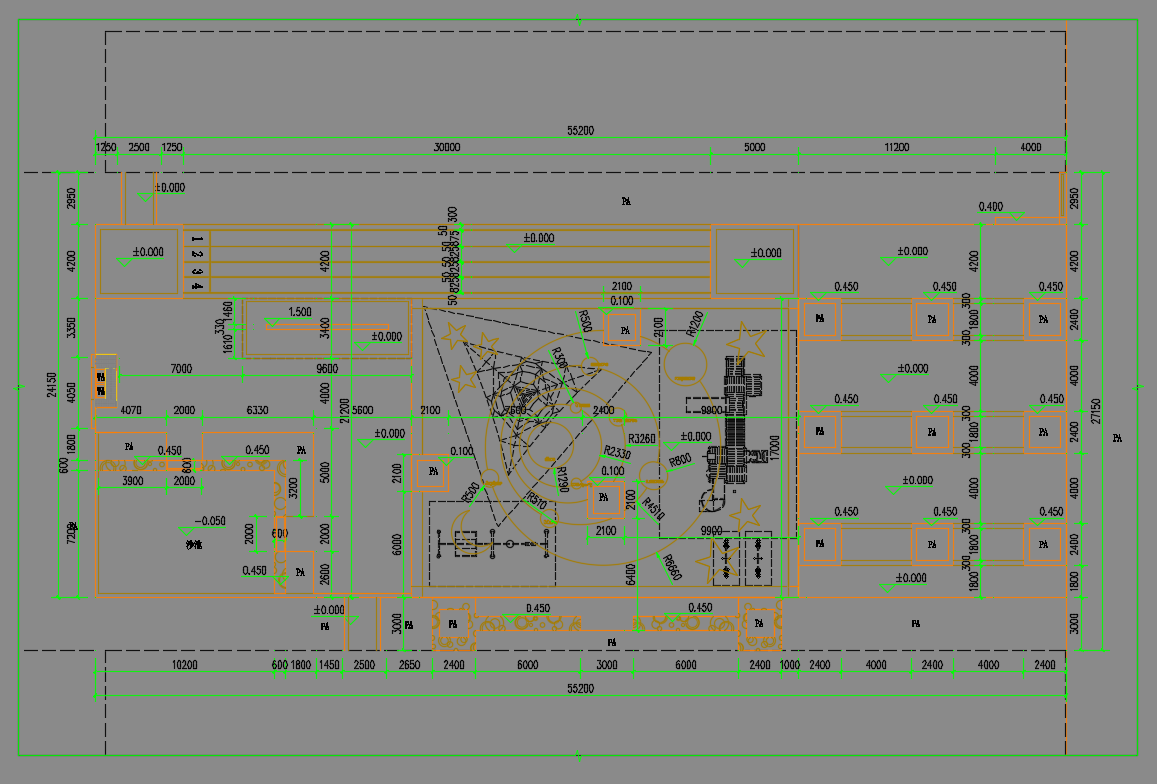
Task: Select the circle dimensioned R1200
Action: tap(685, 365)
